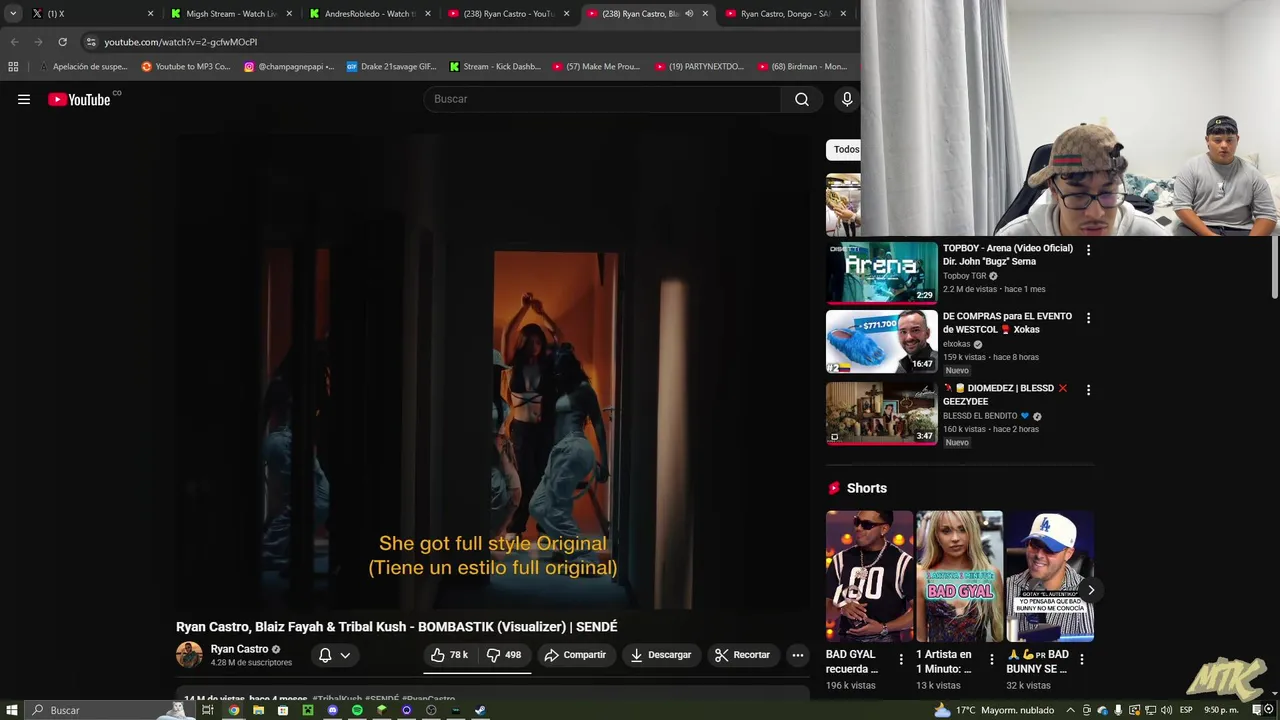Download the video with Descargar

[x=661, y=655]
